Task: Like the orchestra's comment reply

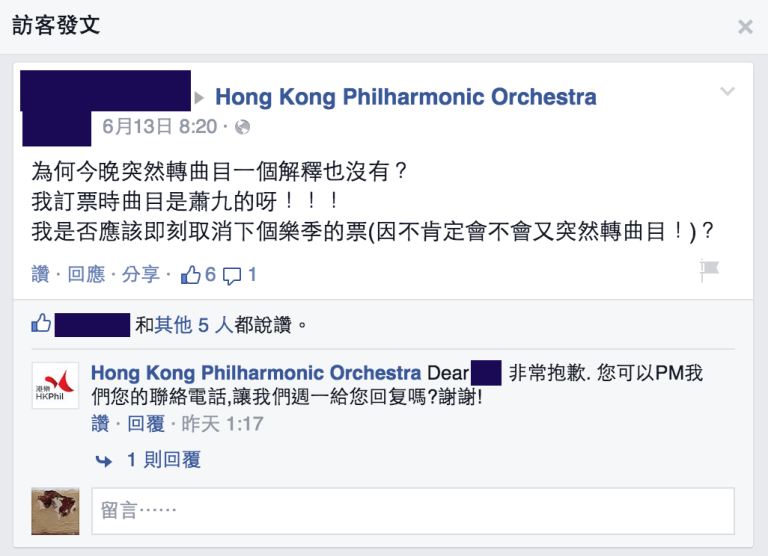Action: (x=100, y=424)
